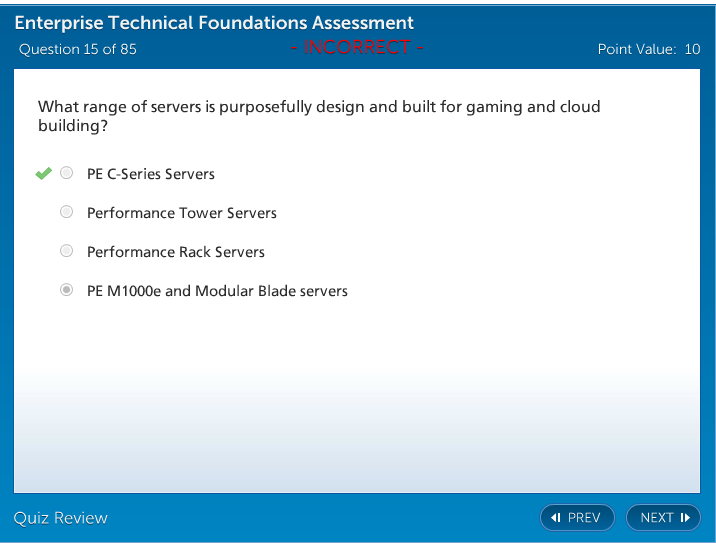Click the PE M1000e and Modular Blade servers text
The height and width of the screenshot is (543, 716).
point(217,291)
